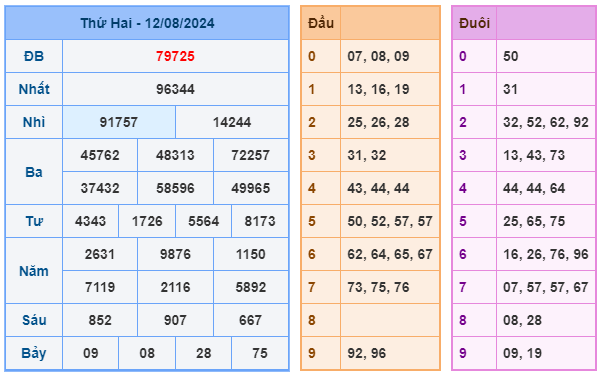Viewport: 601px width, 375px height.
Task: Select Đầu values 92, 96
Action: 367,353
